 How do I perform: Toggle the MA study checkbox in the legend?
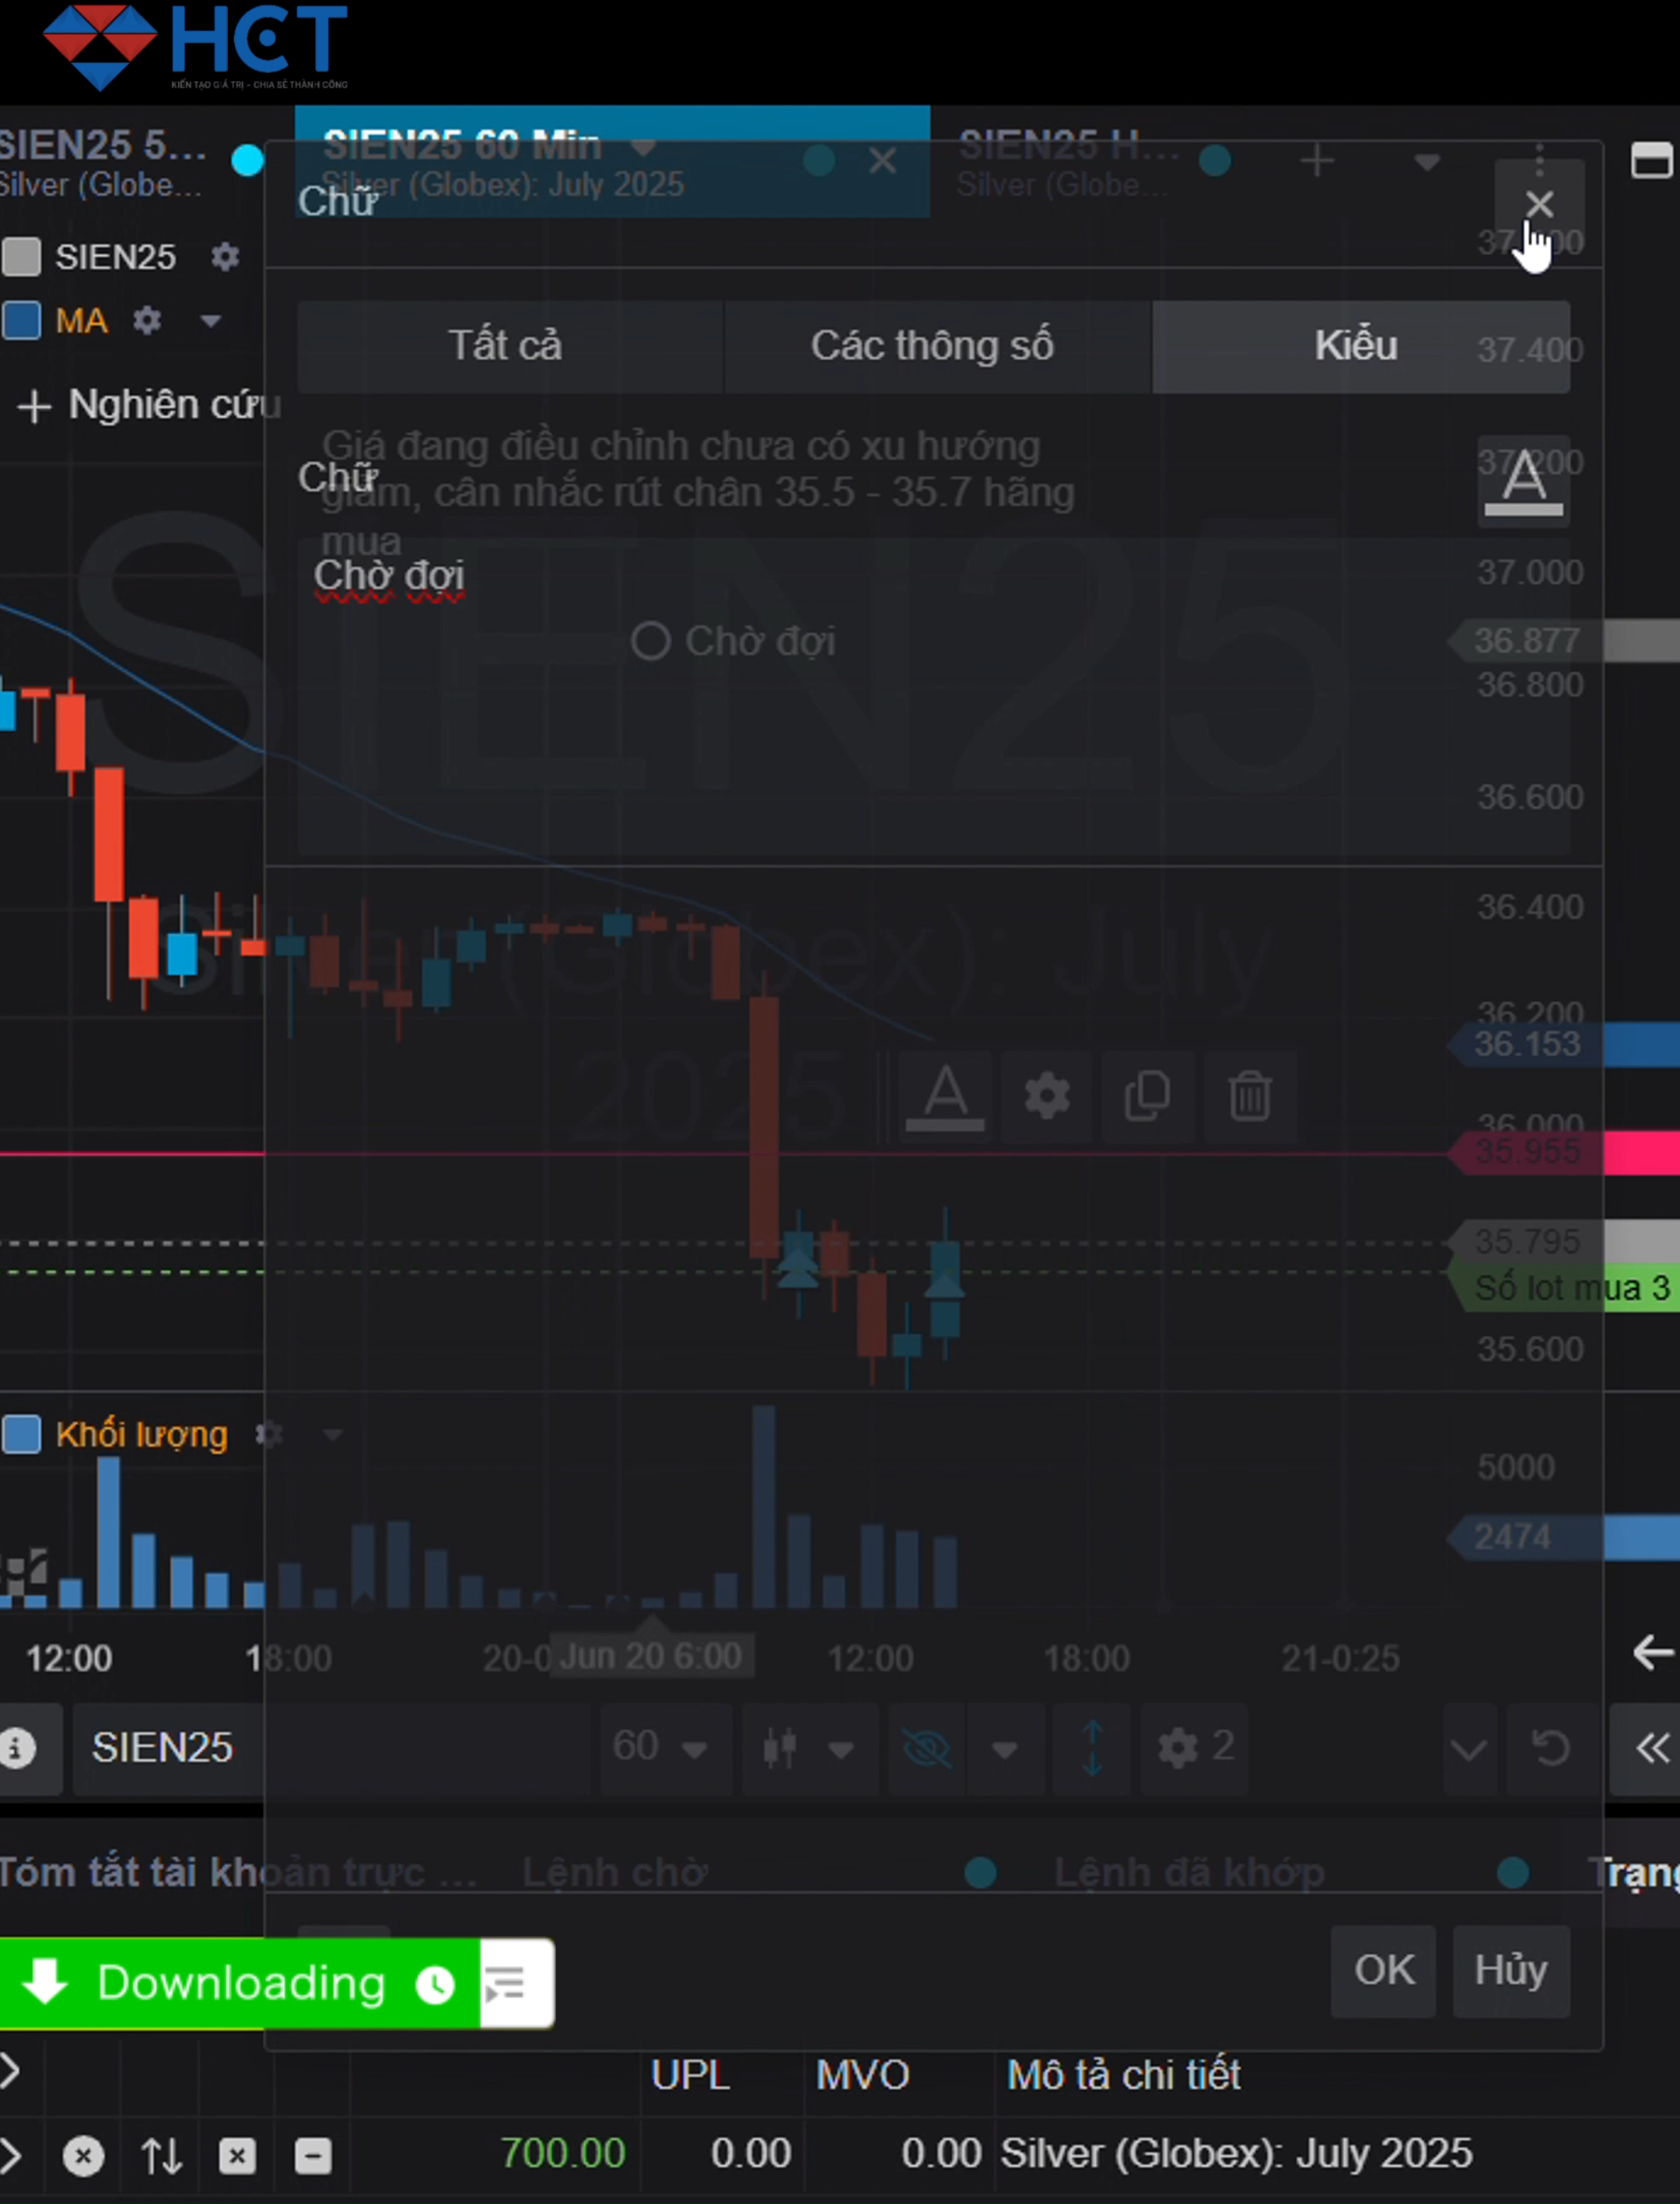pos(21,321)
